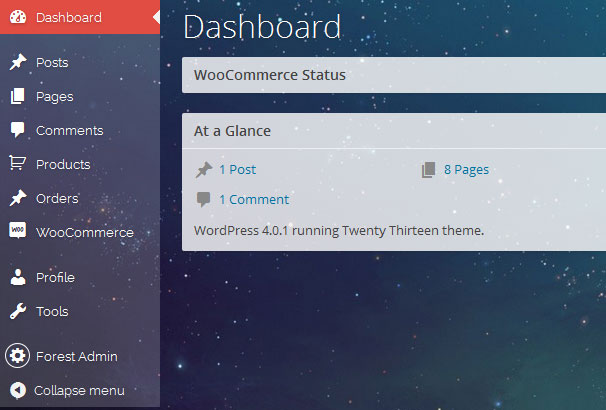
Task: Click the Forest Admin gear icon
Action: pos(17,356)
